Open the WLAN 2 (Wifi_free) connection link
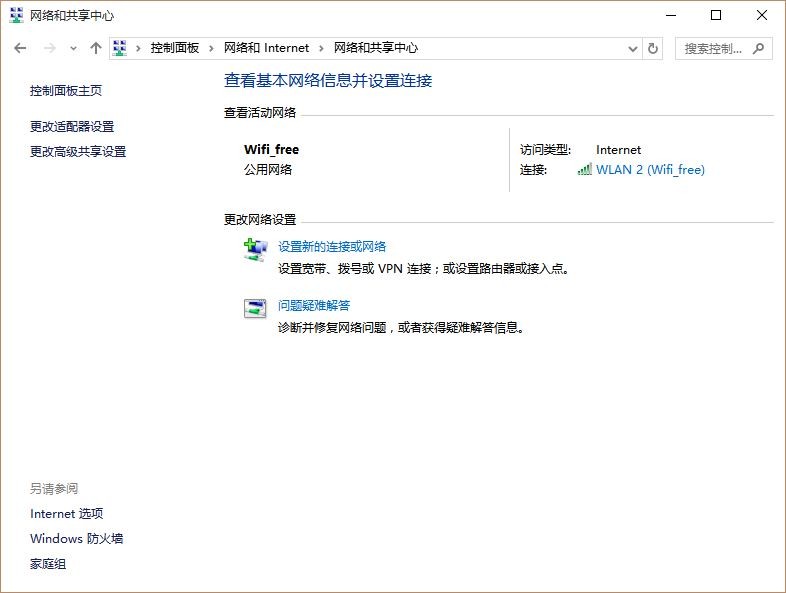786x593 pixels. (650, 170)
